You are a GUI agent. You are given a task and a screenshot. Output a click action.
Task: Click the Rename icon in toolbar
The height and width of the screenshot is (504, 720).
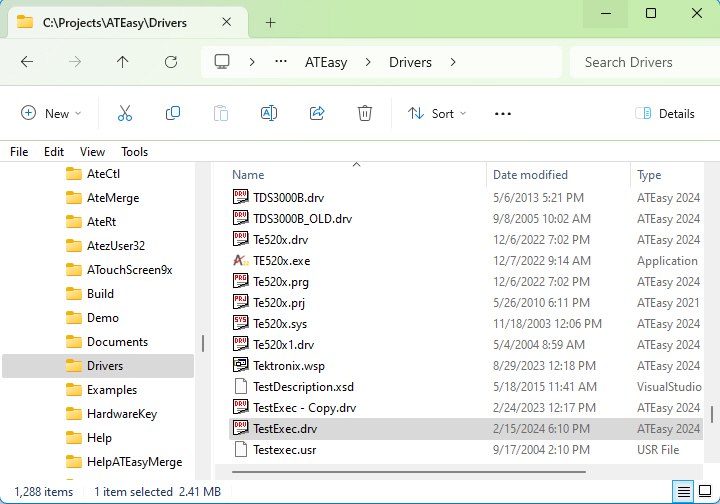(269, 114)
